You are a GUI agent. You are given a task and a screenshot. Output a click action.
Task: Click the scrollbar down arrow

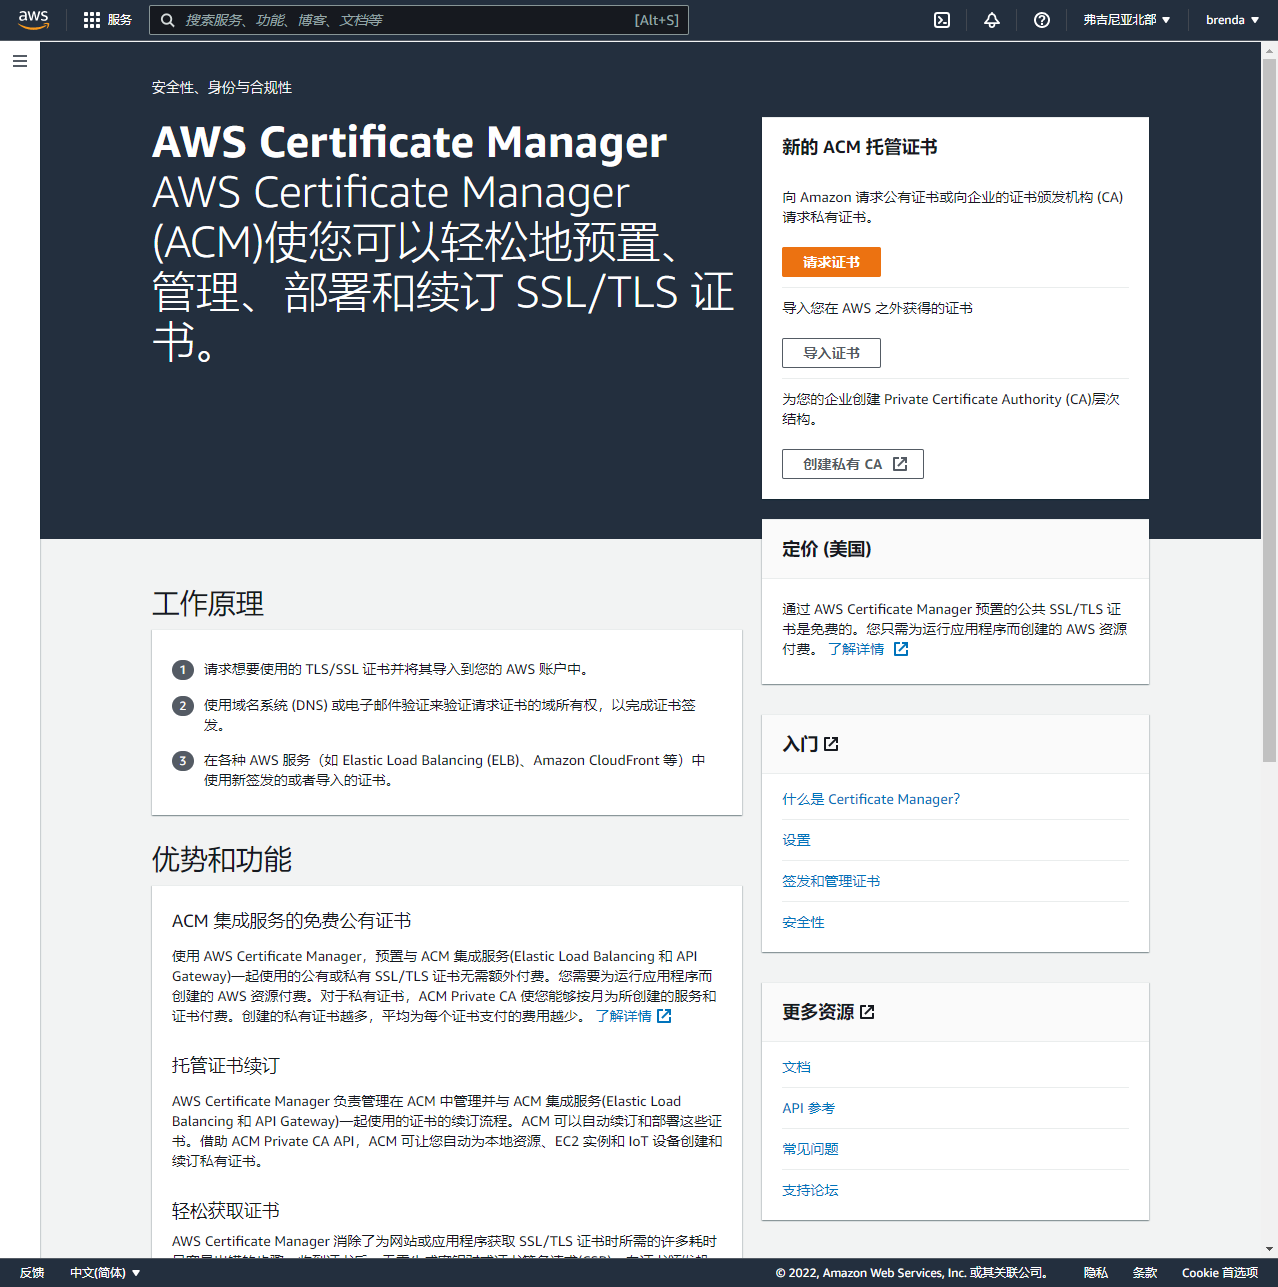tap(1269, 1249)
